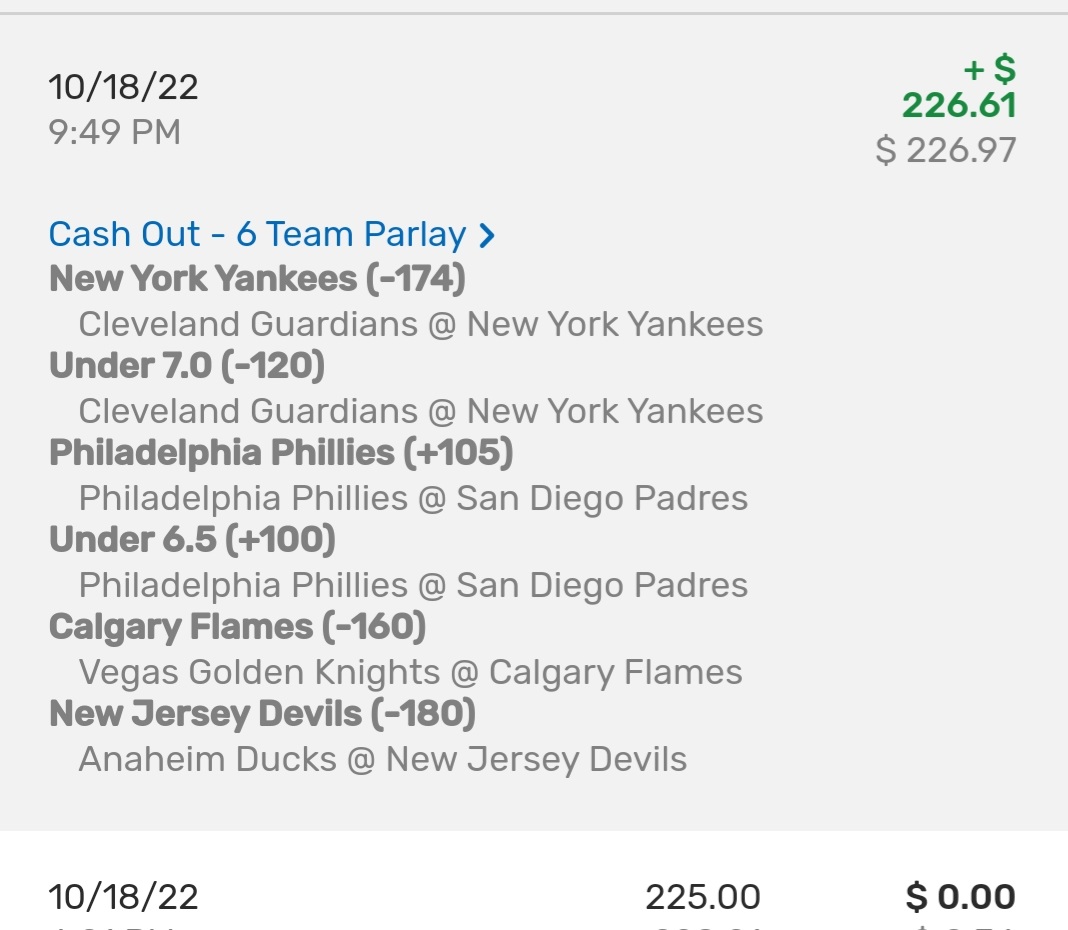Screen dimensions: 1068x930
Task: Click the green + $226.61 payout amount
Action: click(x=959, y=88)
